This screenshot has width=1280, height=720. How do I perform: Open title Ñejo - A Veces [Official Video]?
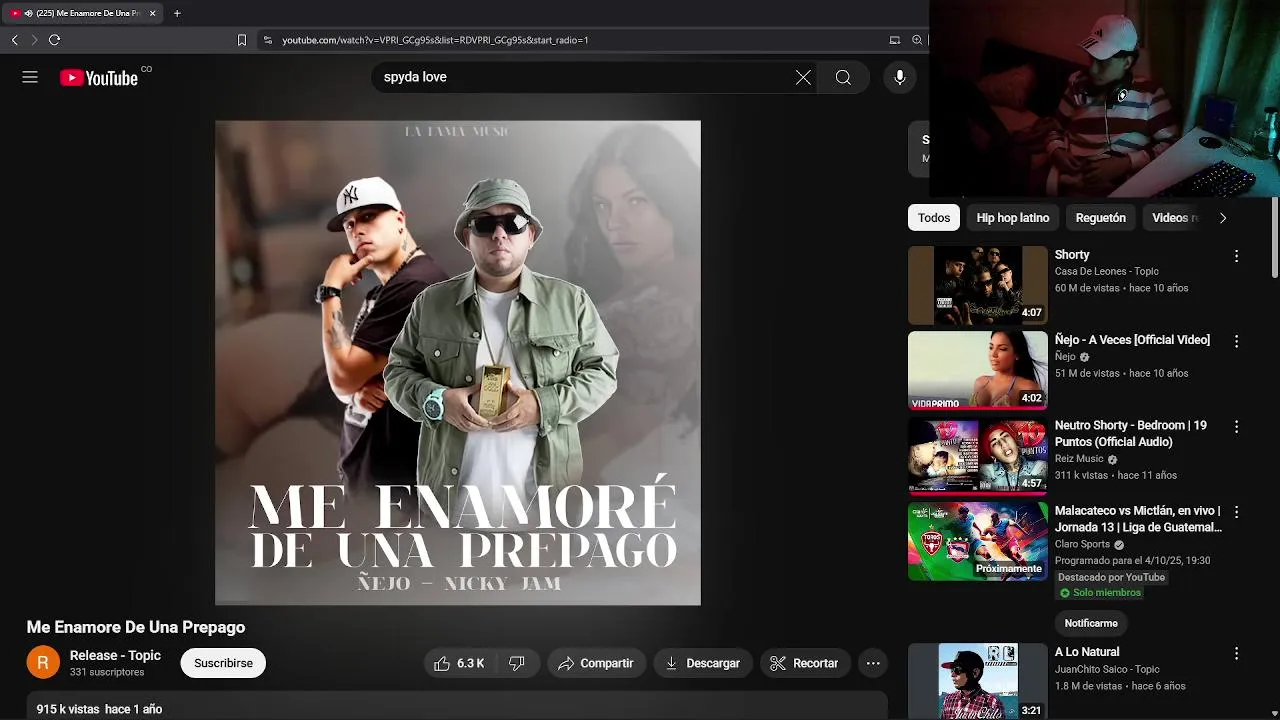pyautogui.click(x=1132, y=340)
